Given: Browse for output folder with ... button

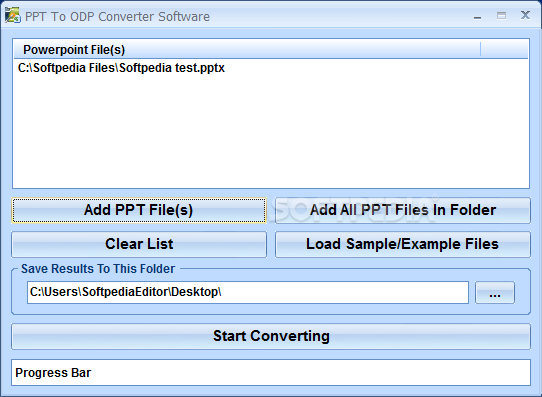Looking at the screenshot, I should 495,293.
